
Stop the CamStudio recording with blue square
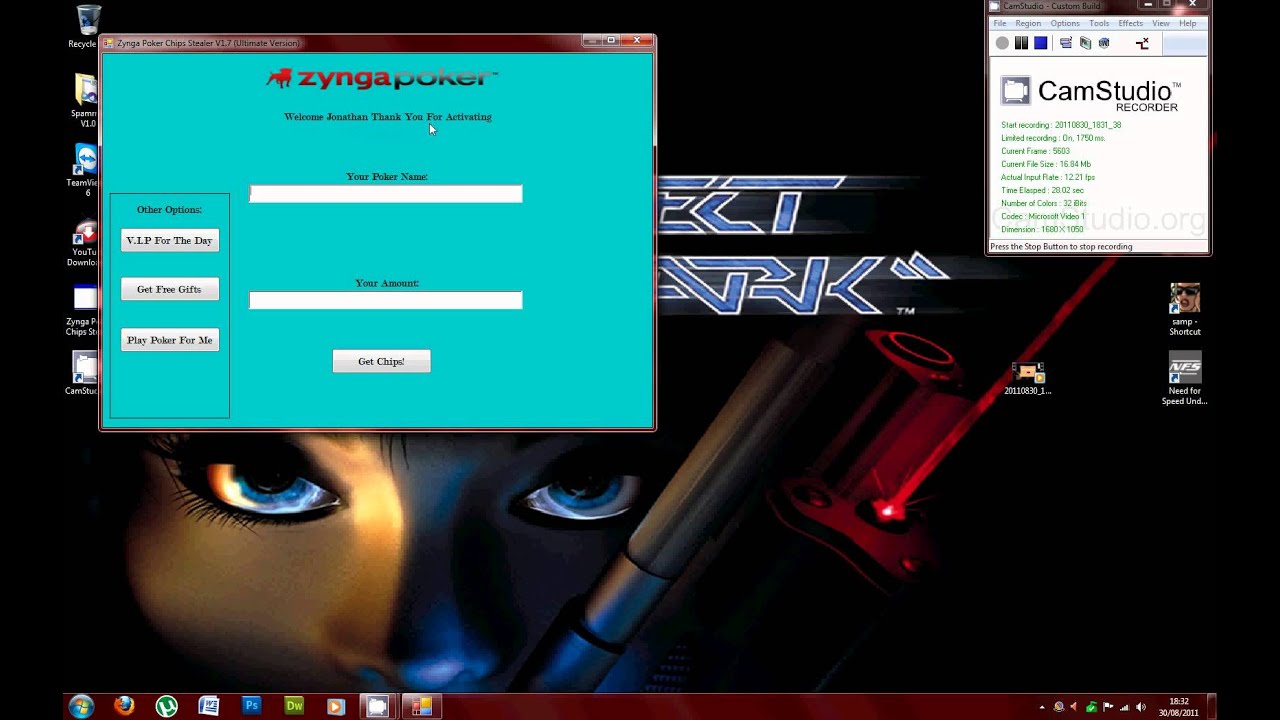(x=1040, y=43)
